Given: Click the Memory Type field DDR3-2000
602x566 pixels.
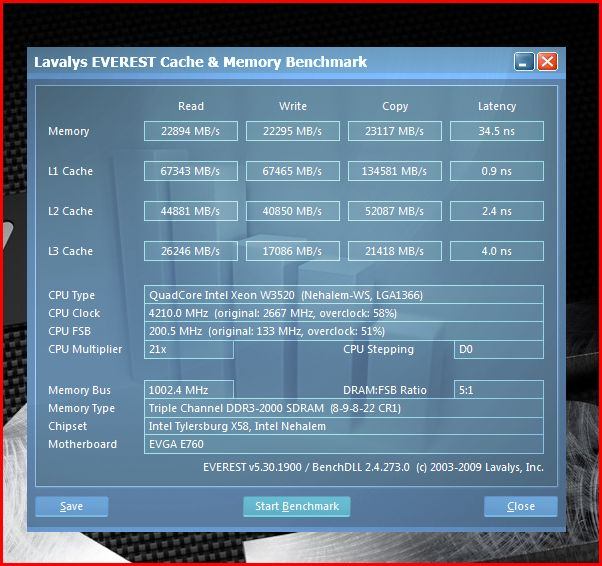Looking at the screenshot, I should 344,408.
